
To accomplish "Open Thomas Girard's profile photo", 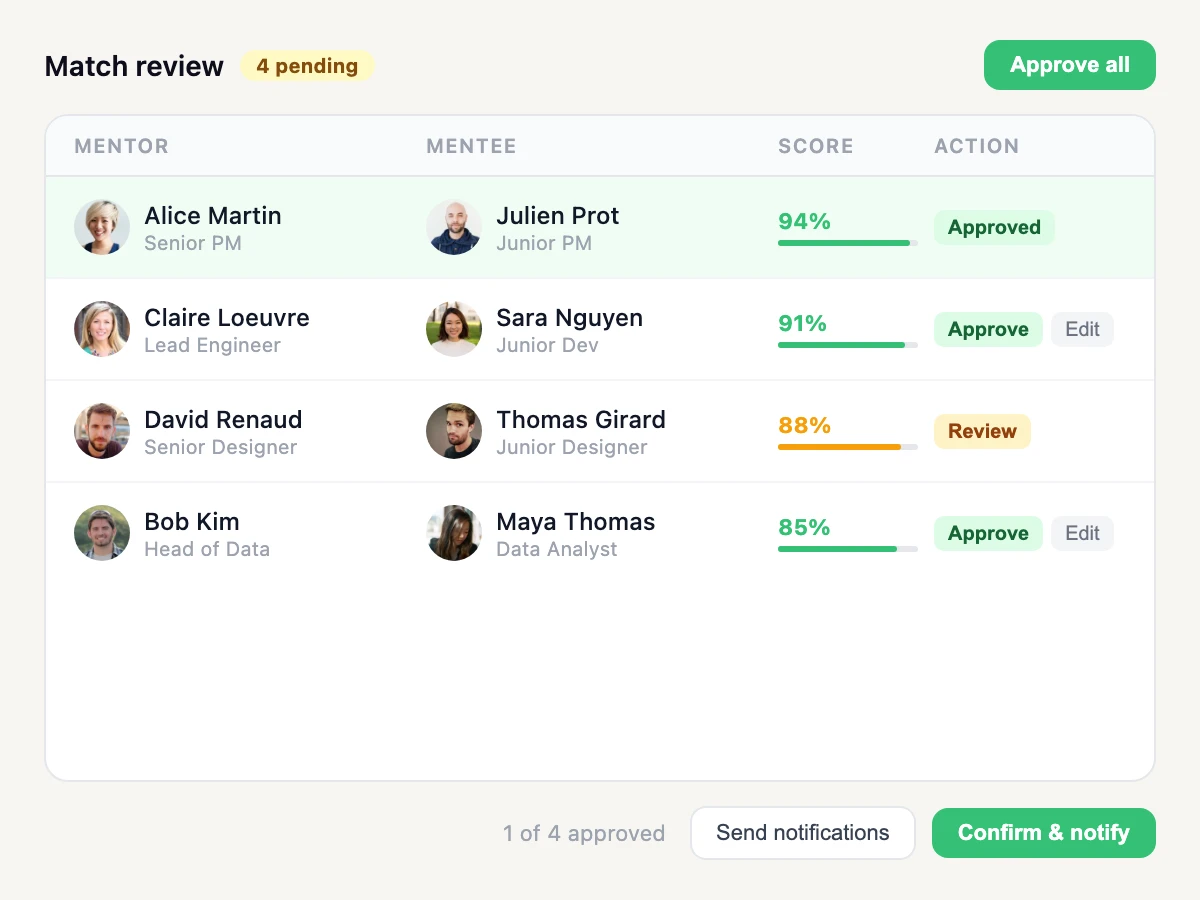I will 454,431.
